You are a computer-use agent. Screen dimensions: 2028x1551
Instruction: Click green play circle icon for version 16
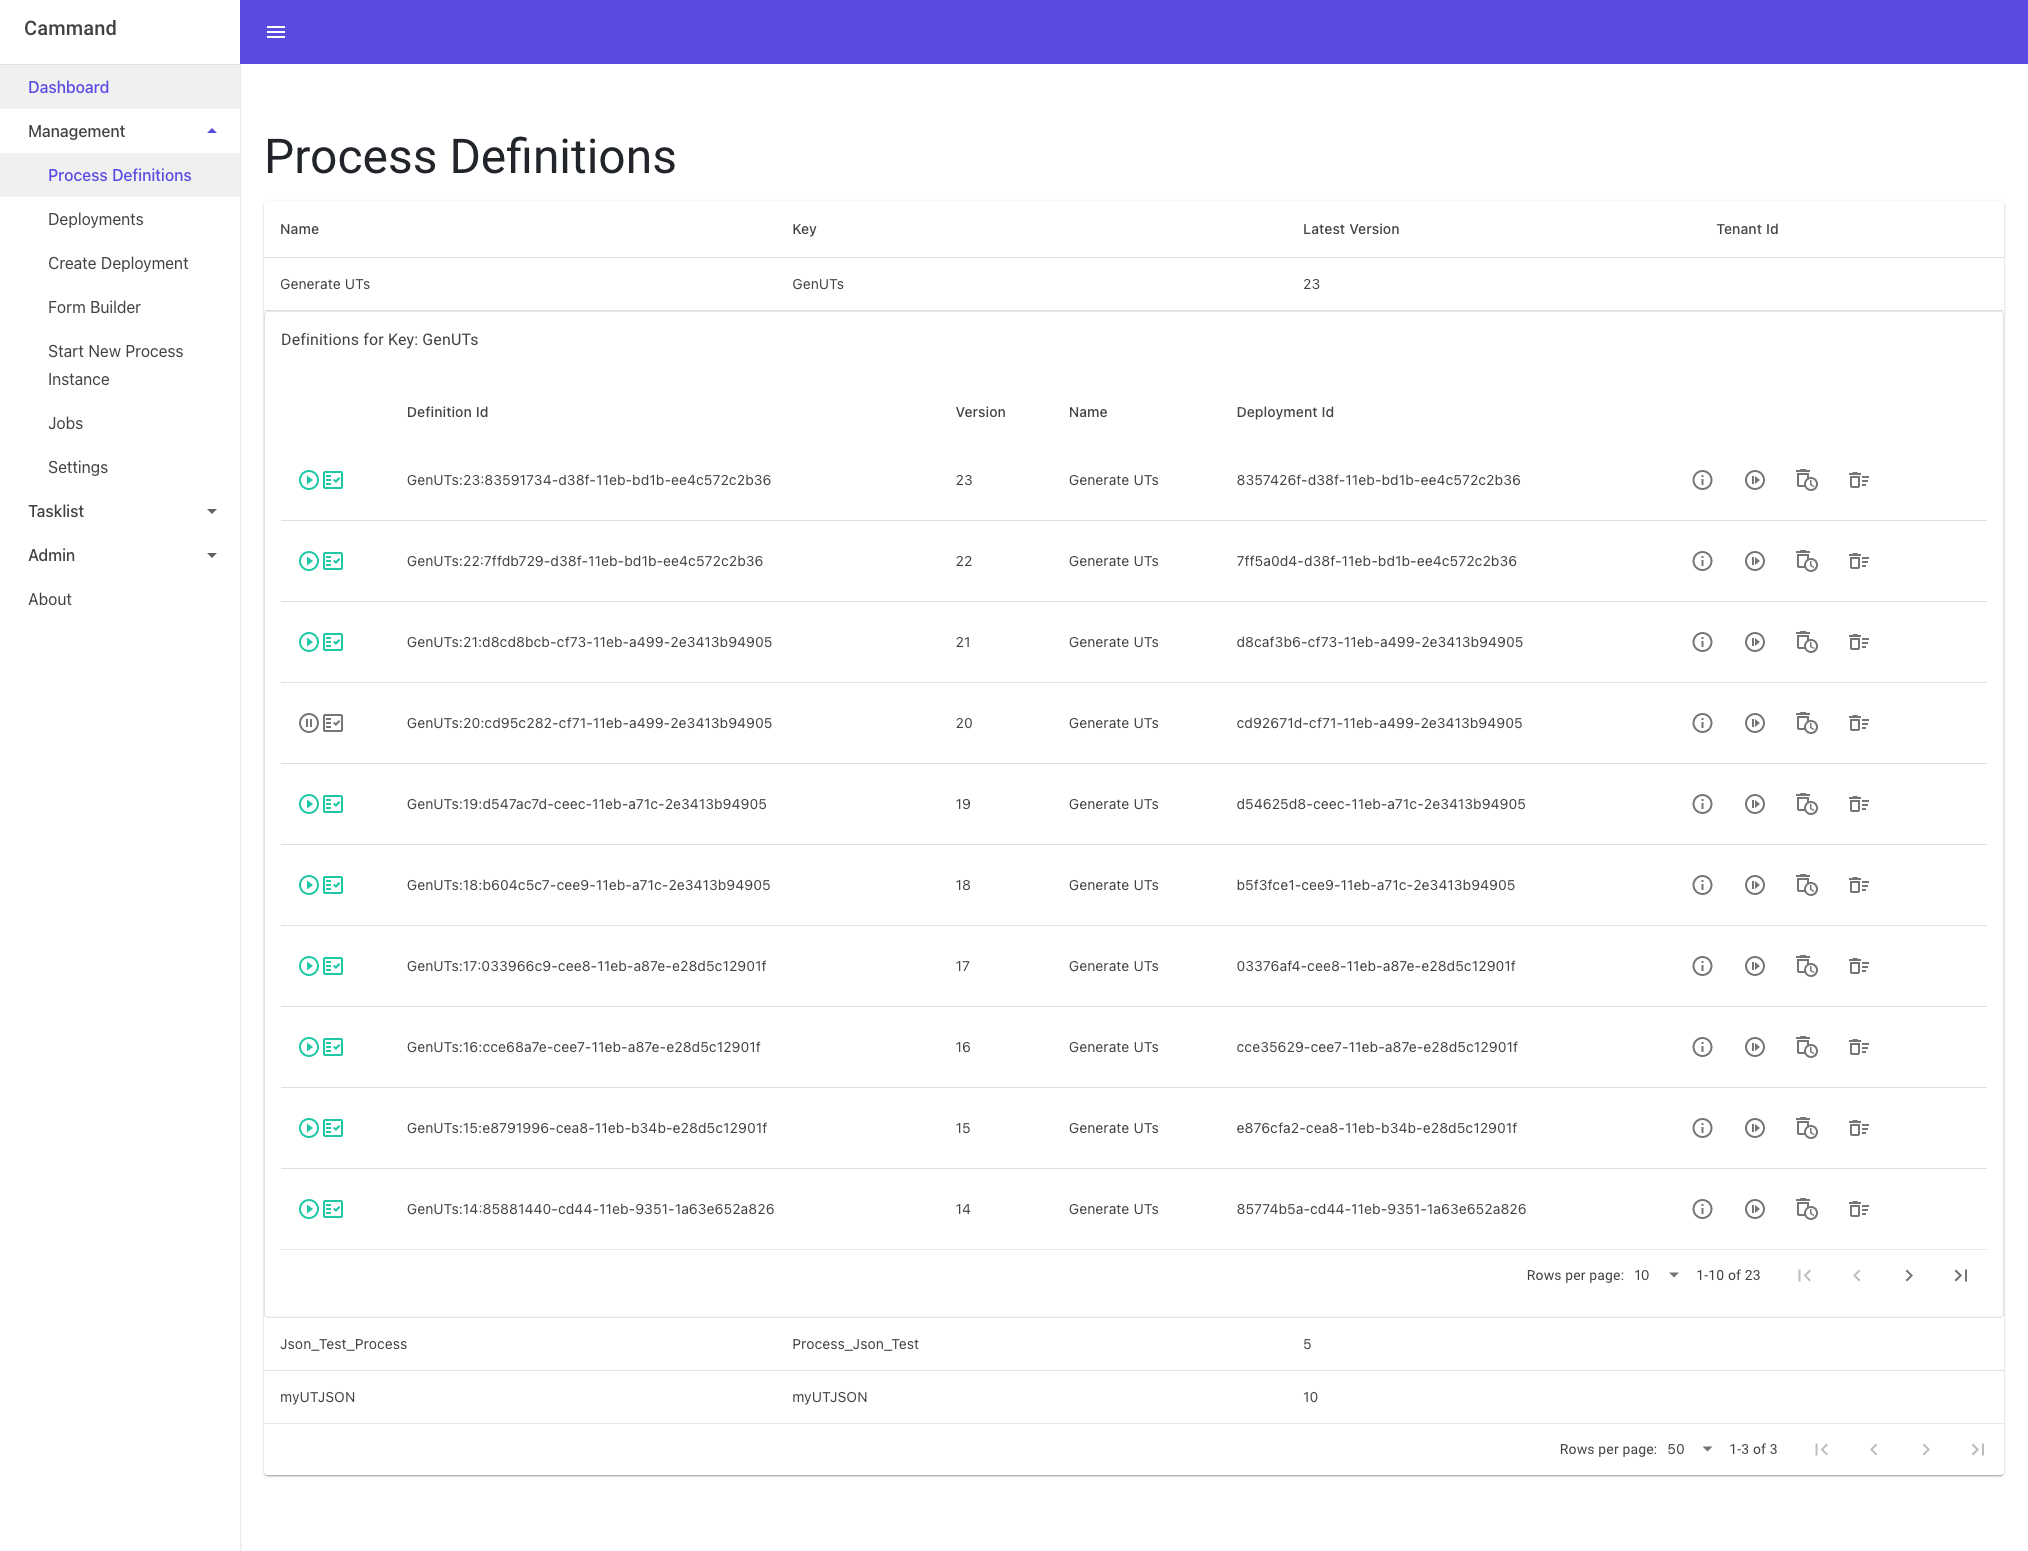[x=308, y=1047]
